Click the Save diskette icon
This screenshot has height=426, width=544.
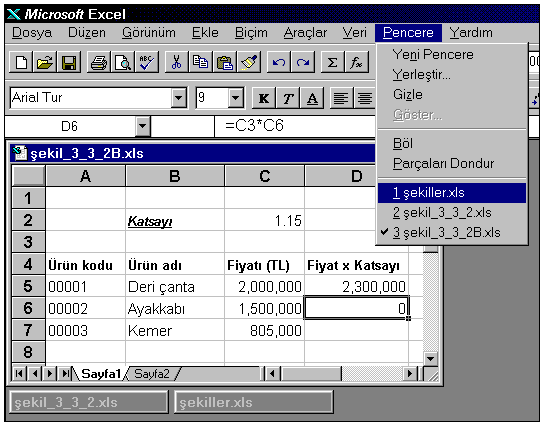69,62
